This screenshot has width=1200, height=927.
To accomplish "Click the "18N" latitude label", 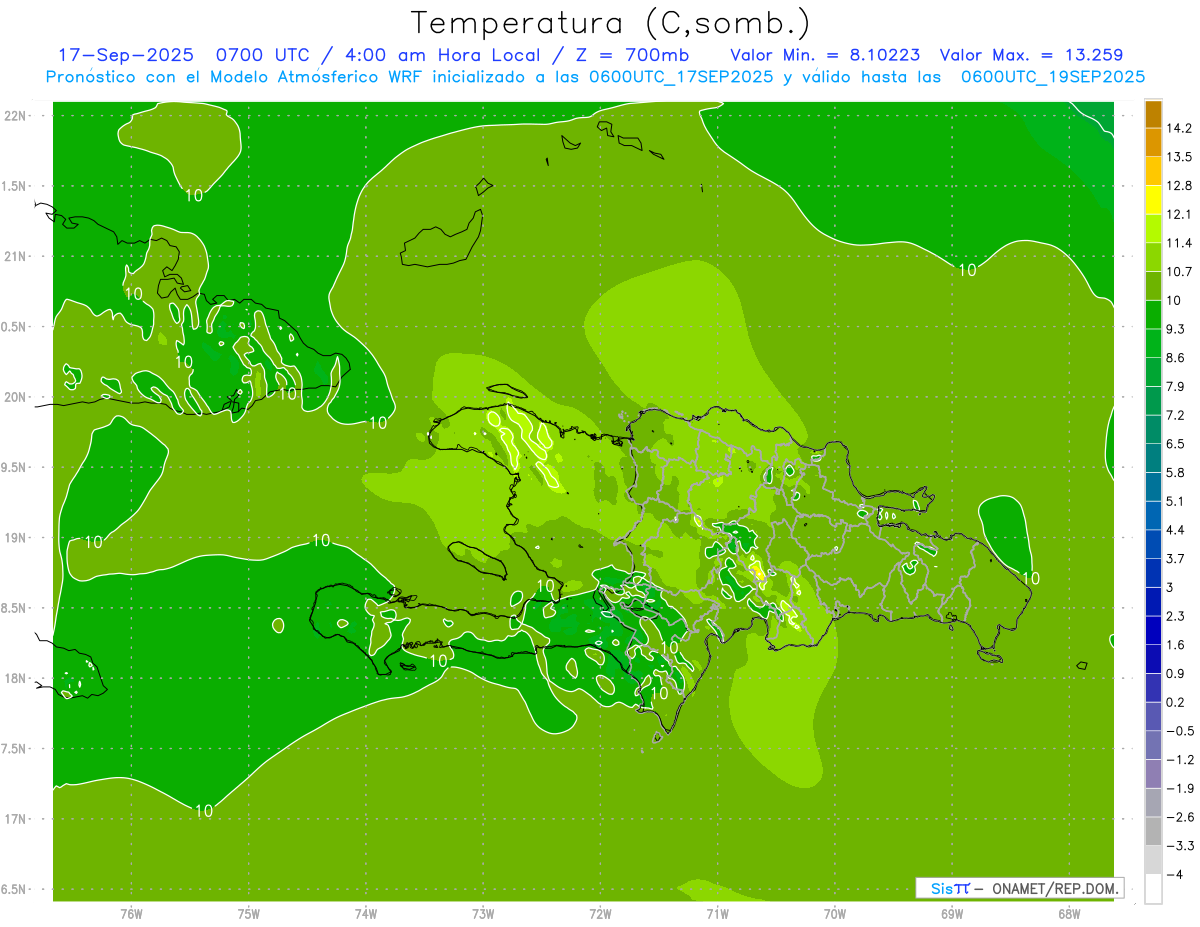I will pyautogui.click(x=16, y=678).
